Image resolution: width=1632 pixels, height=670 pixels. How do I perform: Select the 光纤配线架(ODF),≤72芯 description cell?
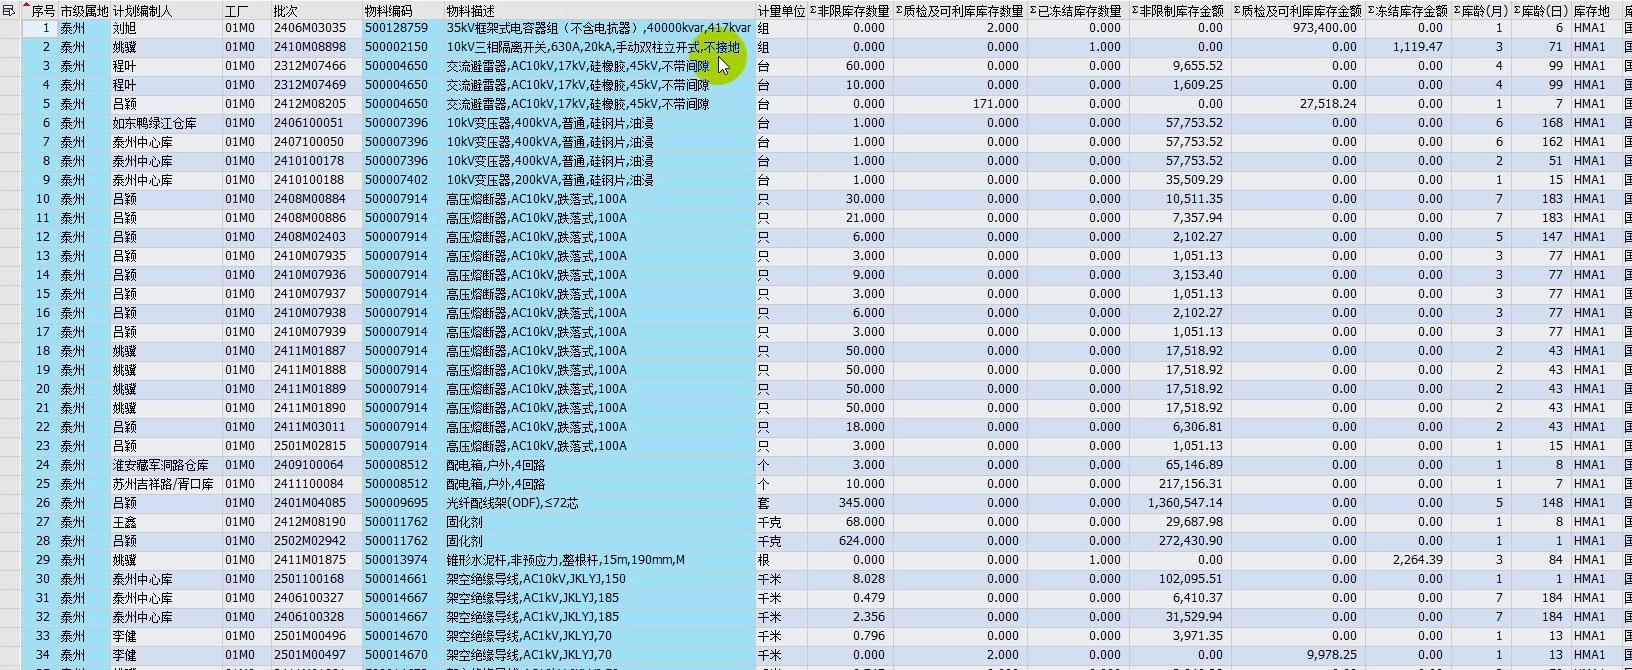pos(512,503)
